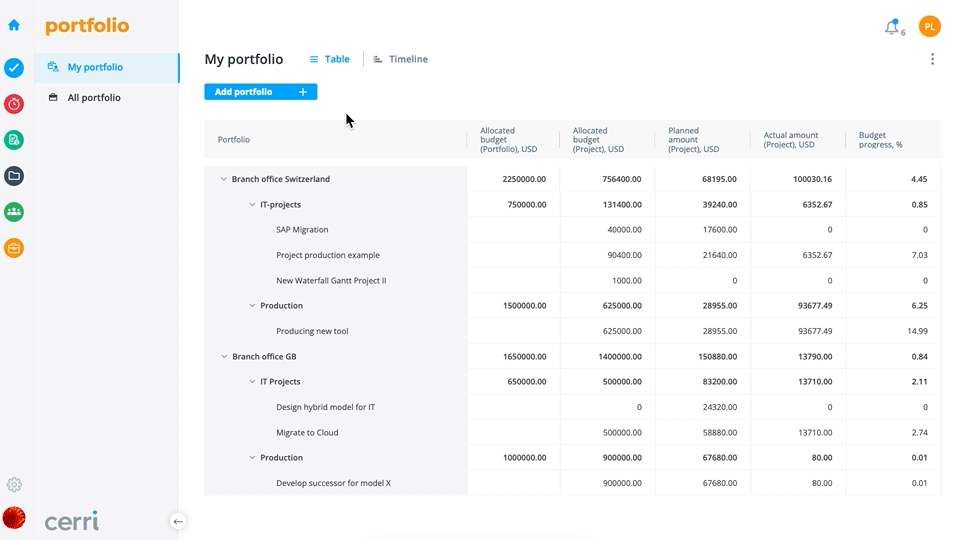Open All portfolio in side menu
The height and width of the screenshot is (540, 960).
click(94, 98)
